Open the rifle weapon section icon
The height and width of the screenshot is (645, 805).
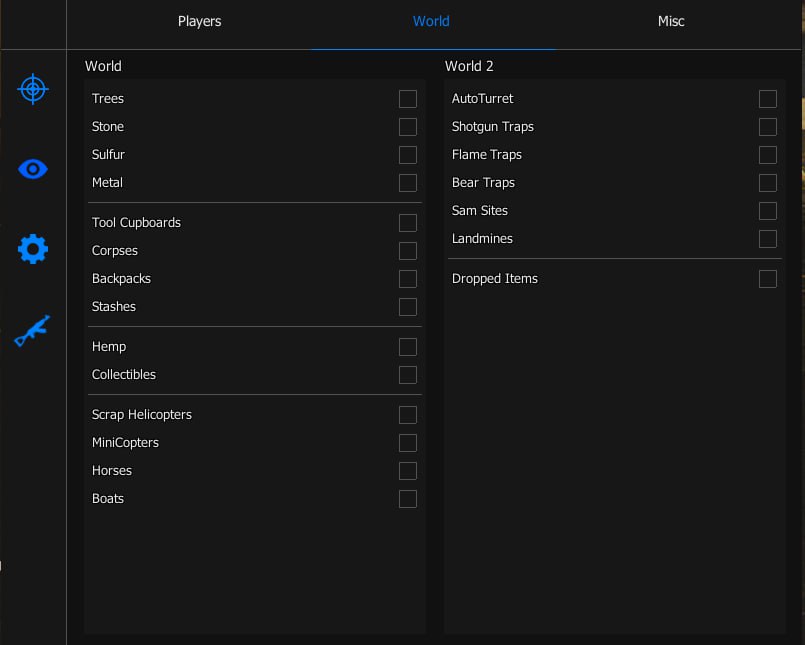(32, 331)
